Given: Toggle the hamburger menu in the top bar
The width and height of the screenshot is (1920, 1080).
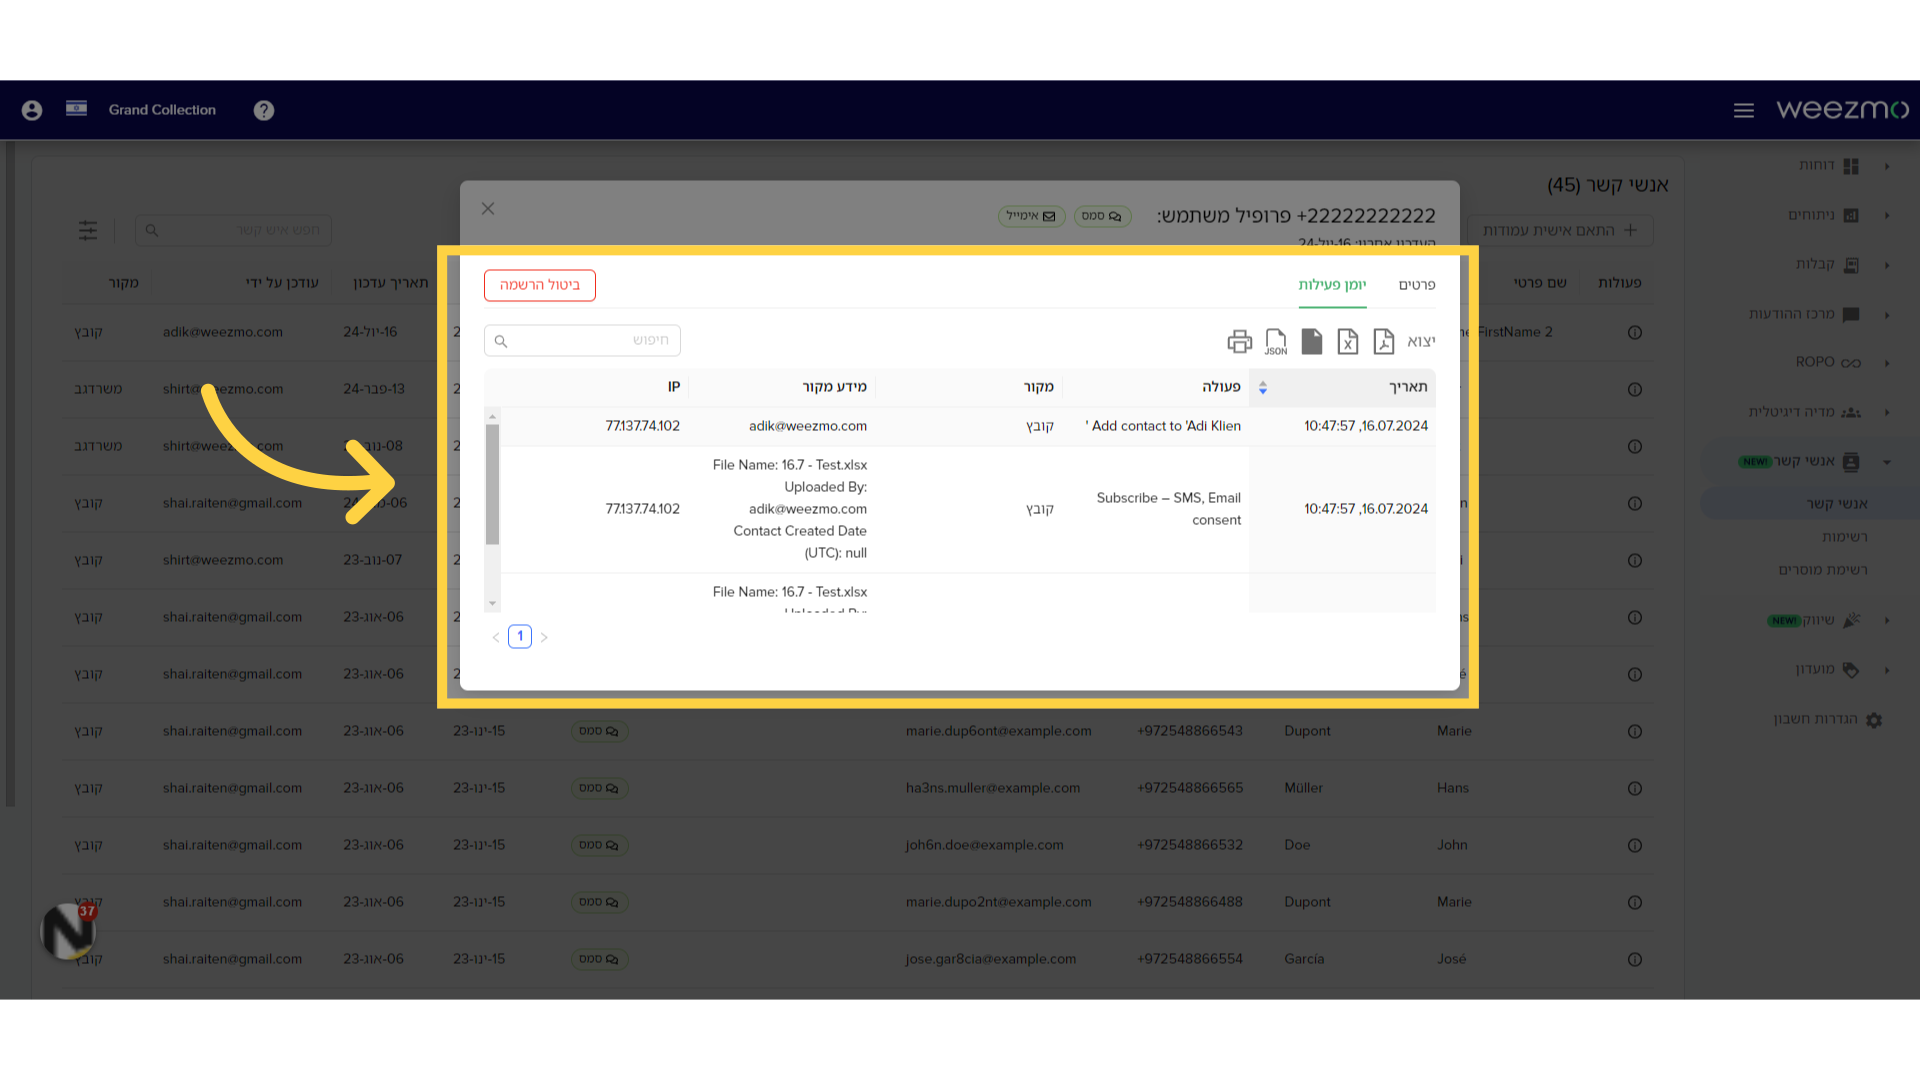Looking at the screenshot, I should pos(1744,110).
